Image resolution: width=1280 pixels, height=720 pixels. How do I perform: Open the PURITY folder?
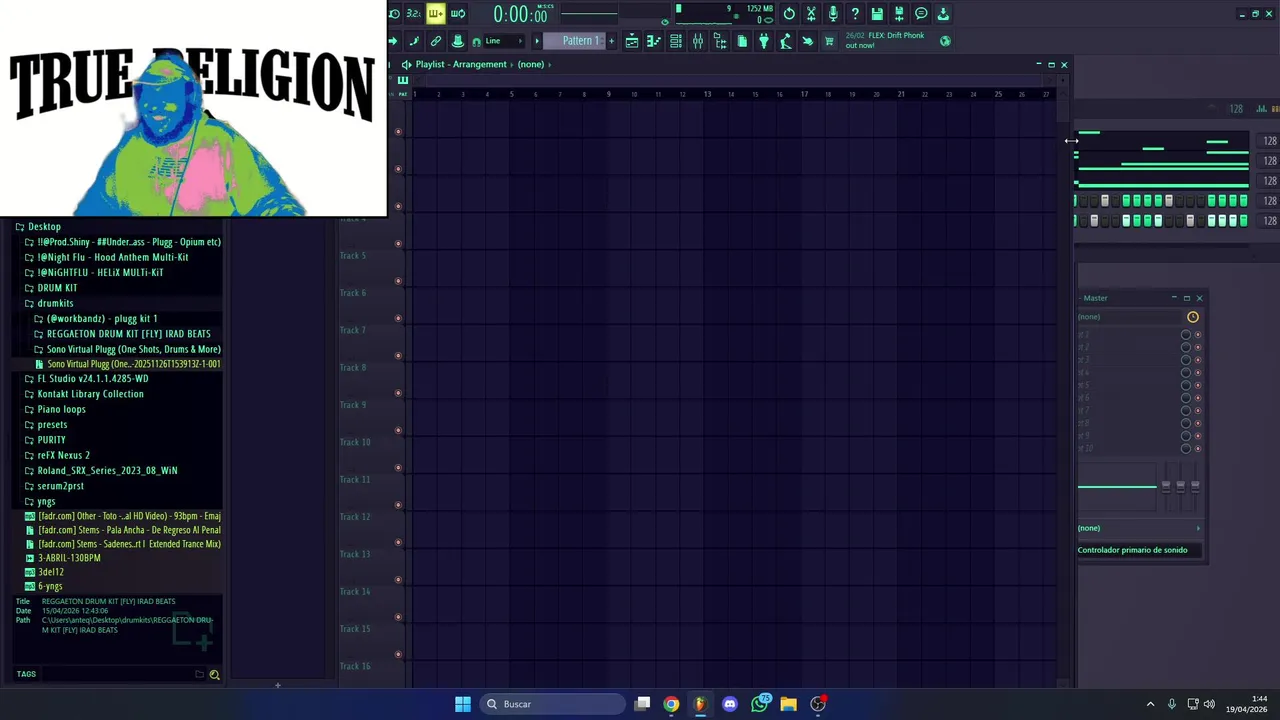click(x=51, y=440)
